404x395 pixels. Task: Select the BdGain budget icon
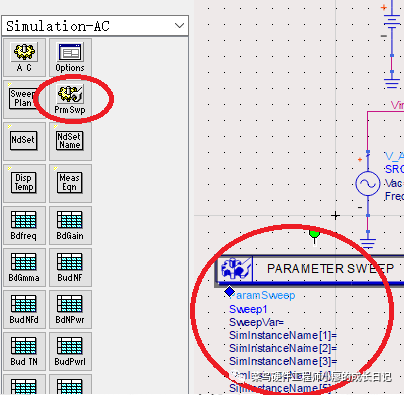(70, 225)
